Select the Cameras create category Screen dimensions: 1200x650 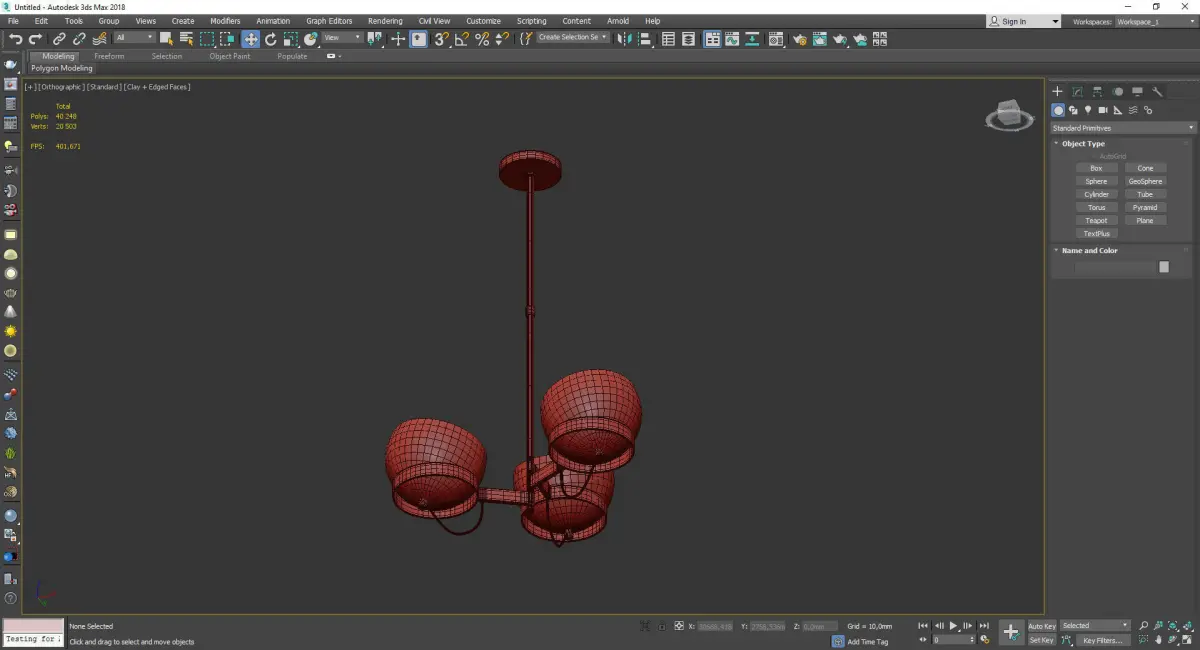(1103, 110)
